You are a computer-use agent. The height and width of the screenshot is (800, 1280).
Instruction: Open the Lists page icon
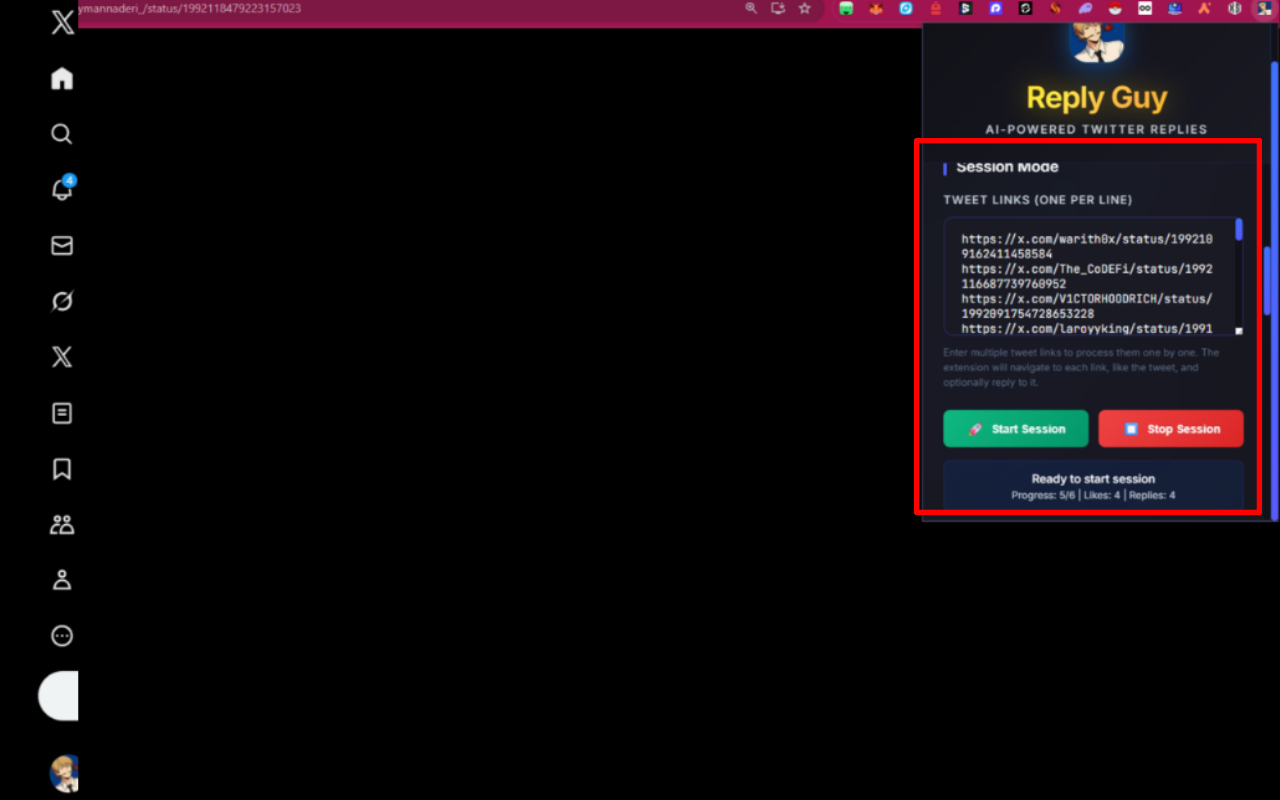(62, 413)
